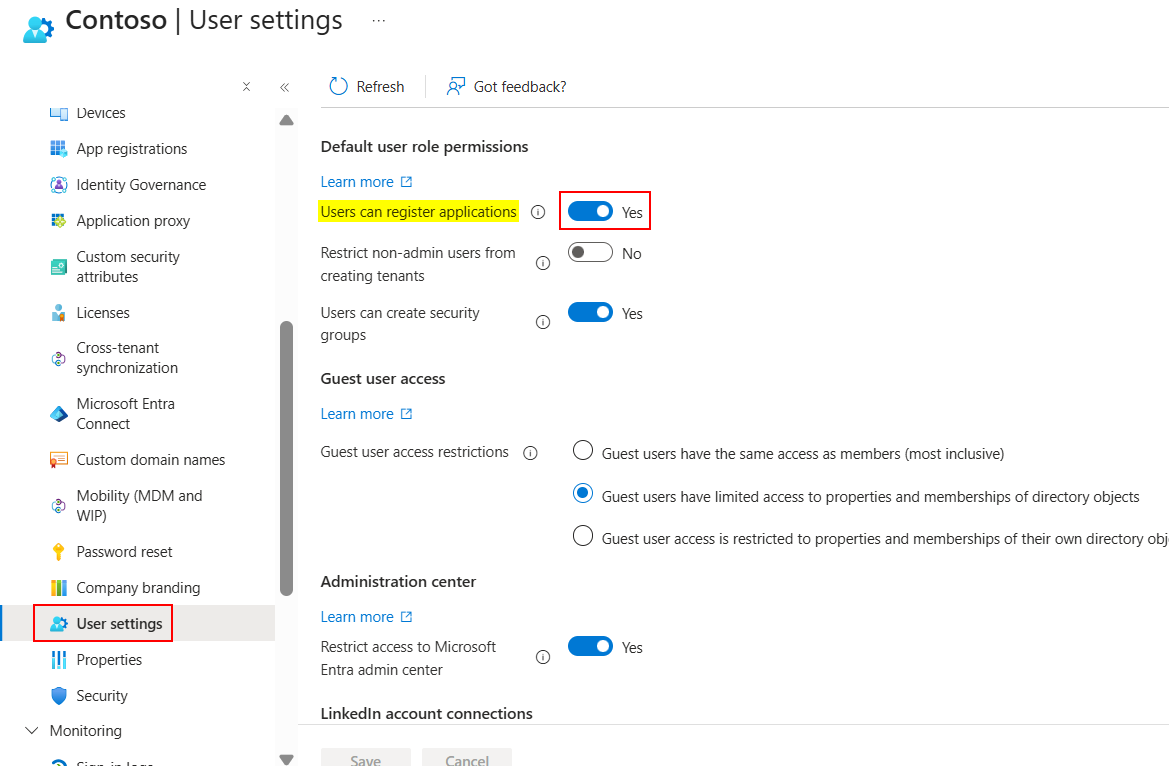Image resolution: width=1169 pixels, height=766 pixels.
Task: Select Guest user access is restricted option
Action: (x=582, y=536)
